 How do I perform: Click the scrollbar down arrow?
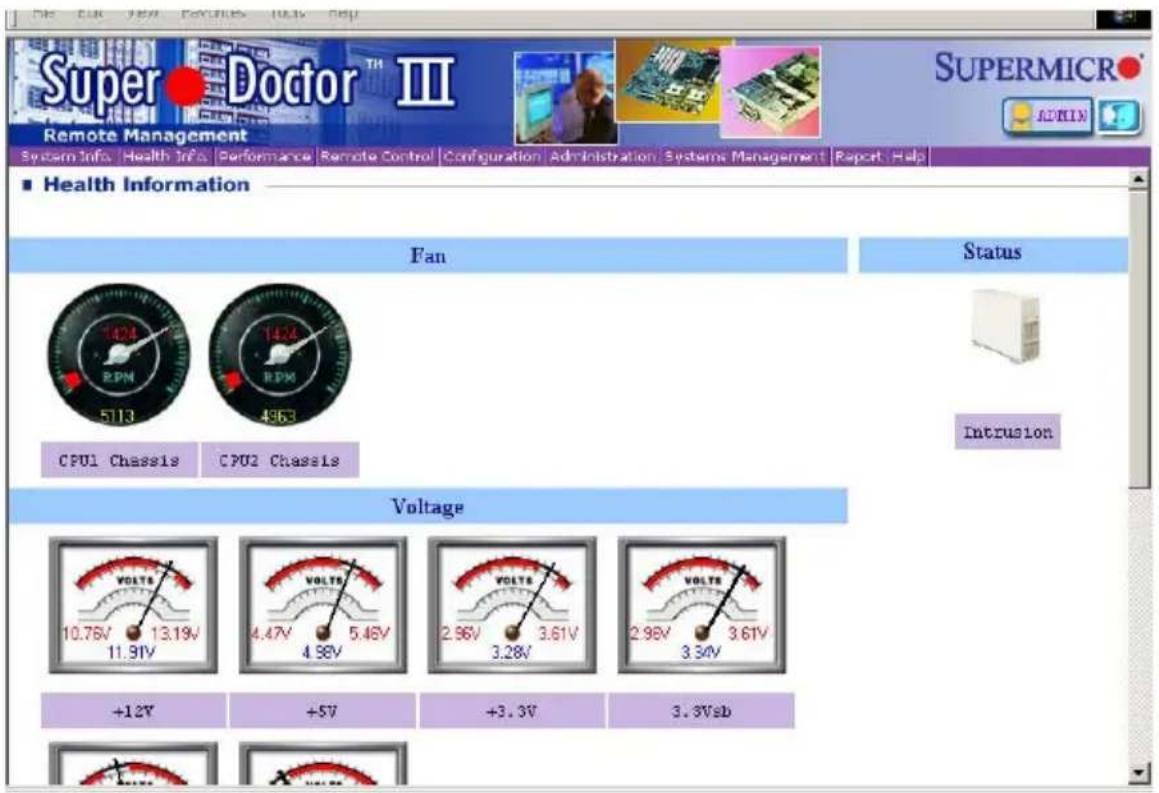pyautogui.click(x=1139, y=774)
